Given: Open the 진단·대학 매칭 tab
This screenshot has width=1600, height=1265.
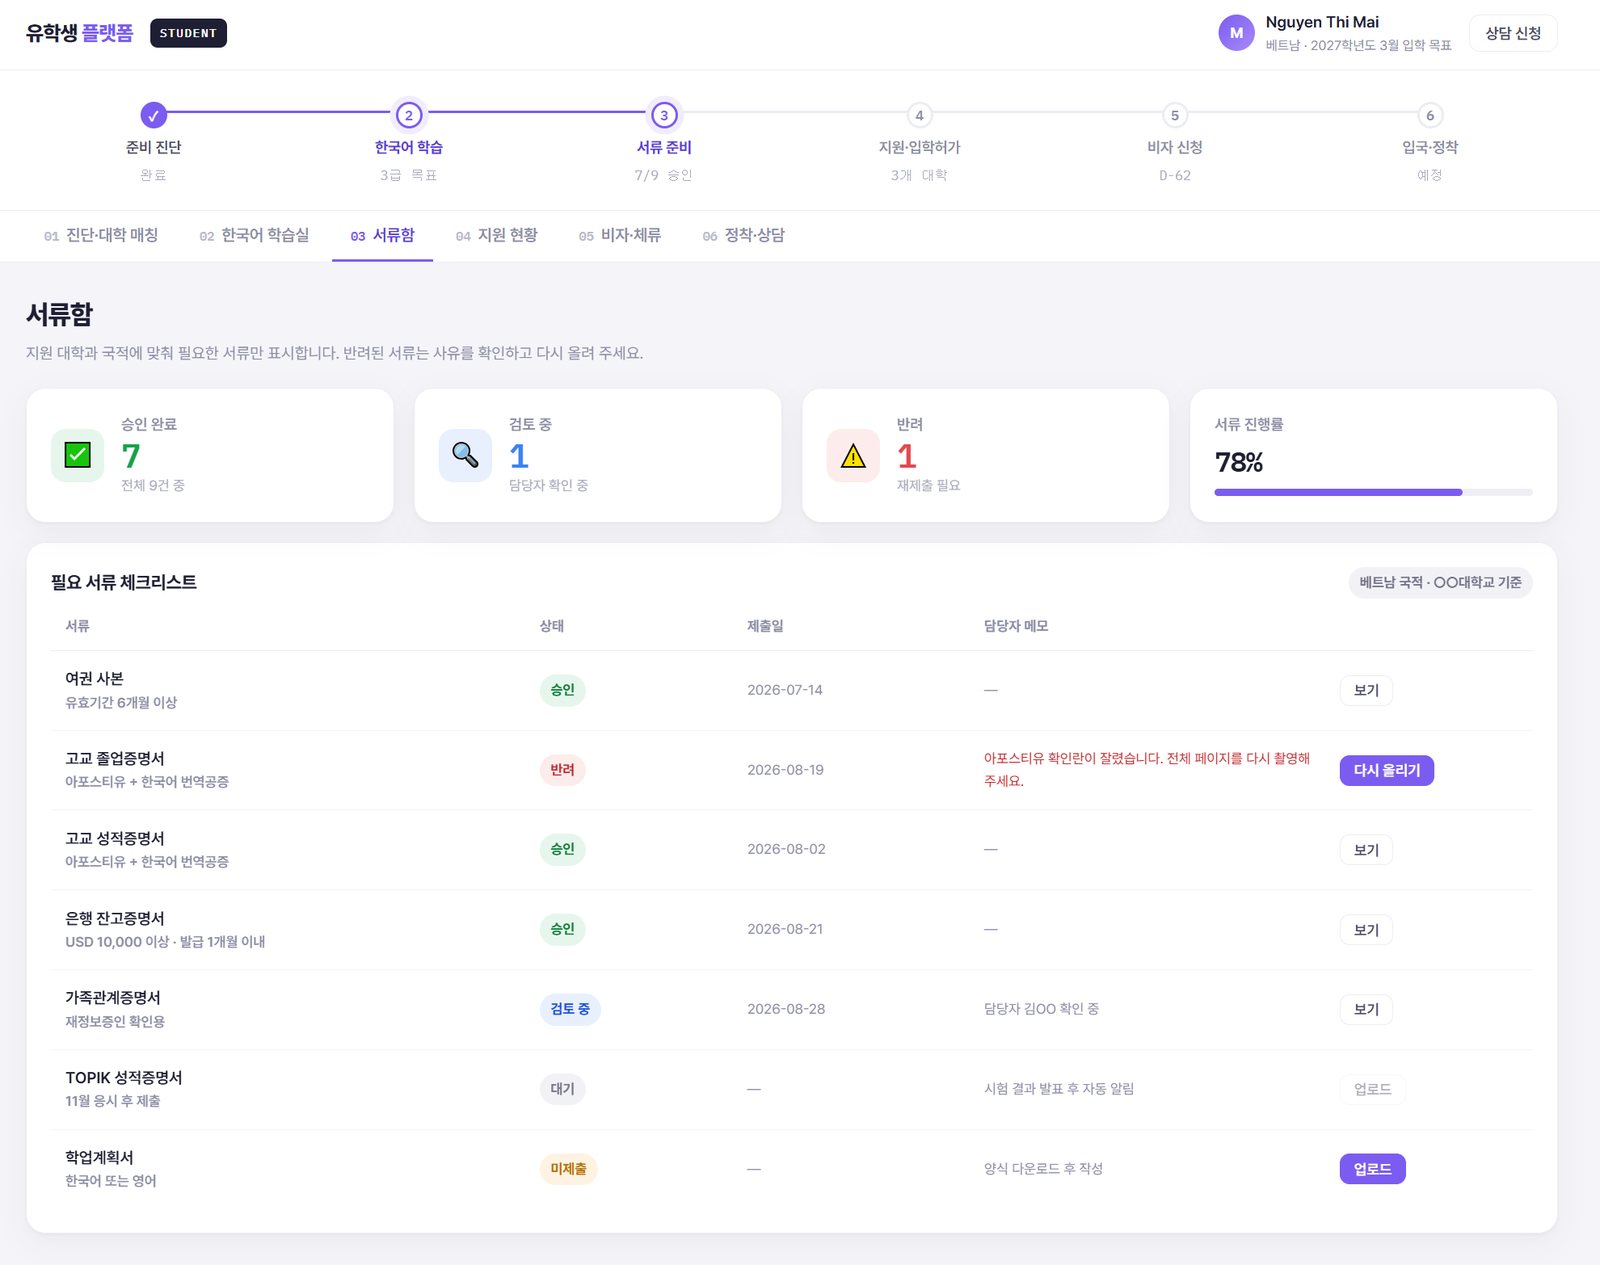Looking at the screenshot, I should (101, 235).
